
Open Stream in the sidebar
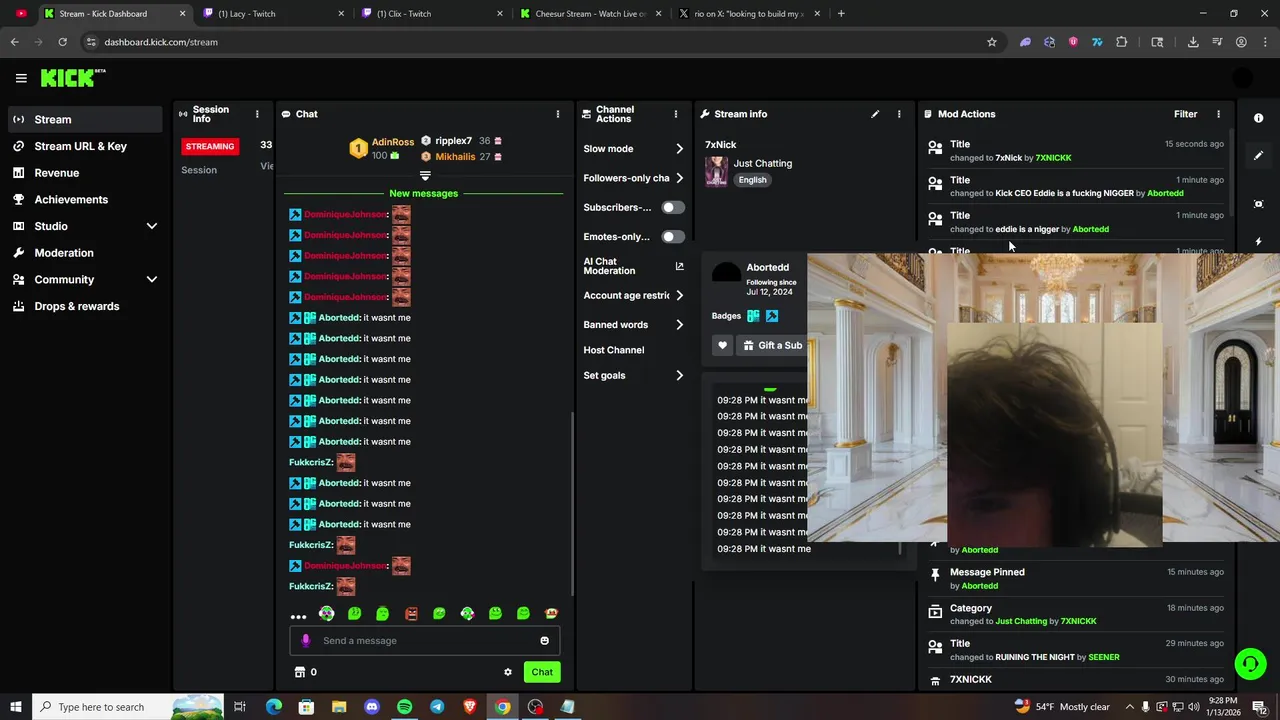[85, 119]
